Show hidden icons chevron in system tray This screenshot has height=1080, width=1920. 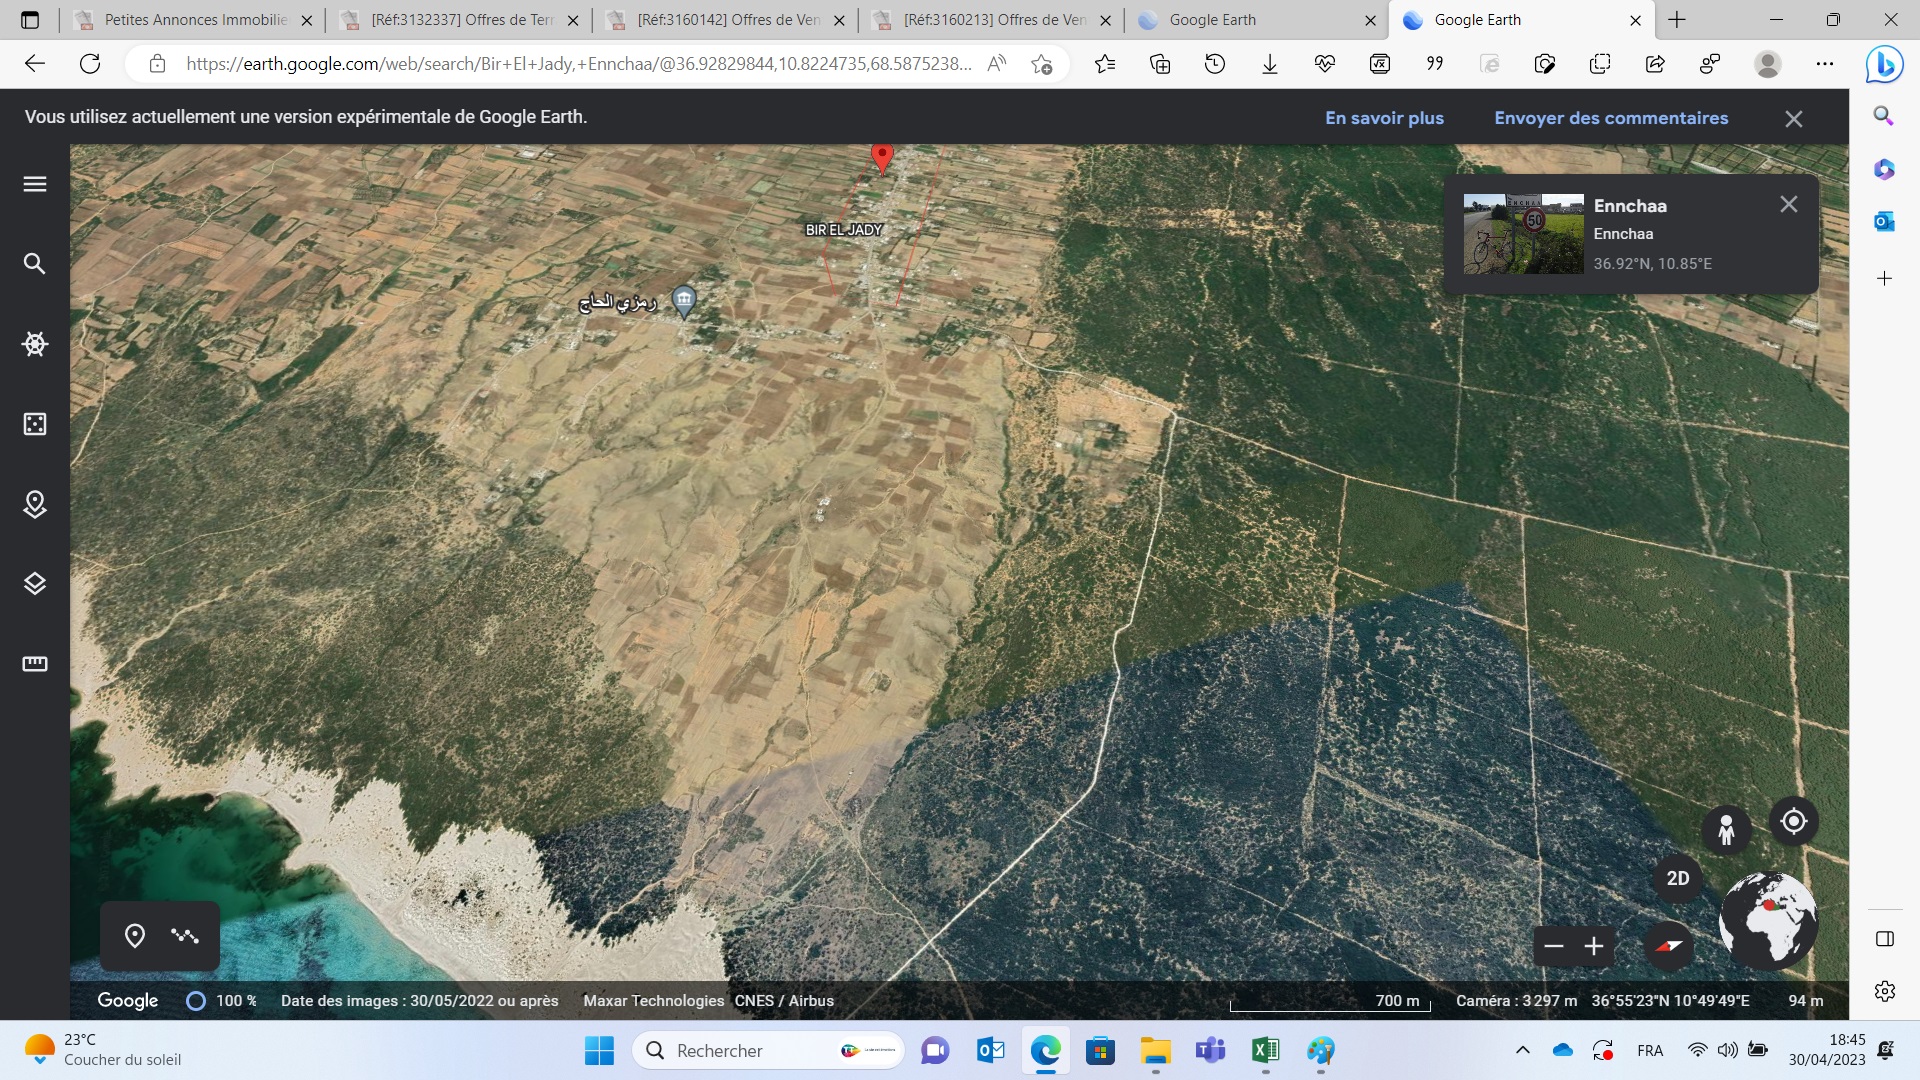(1522, 1050)
